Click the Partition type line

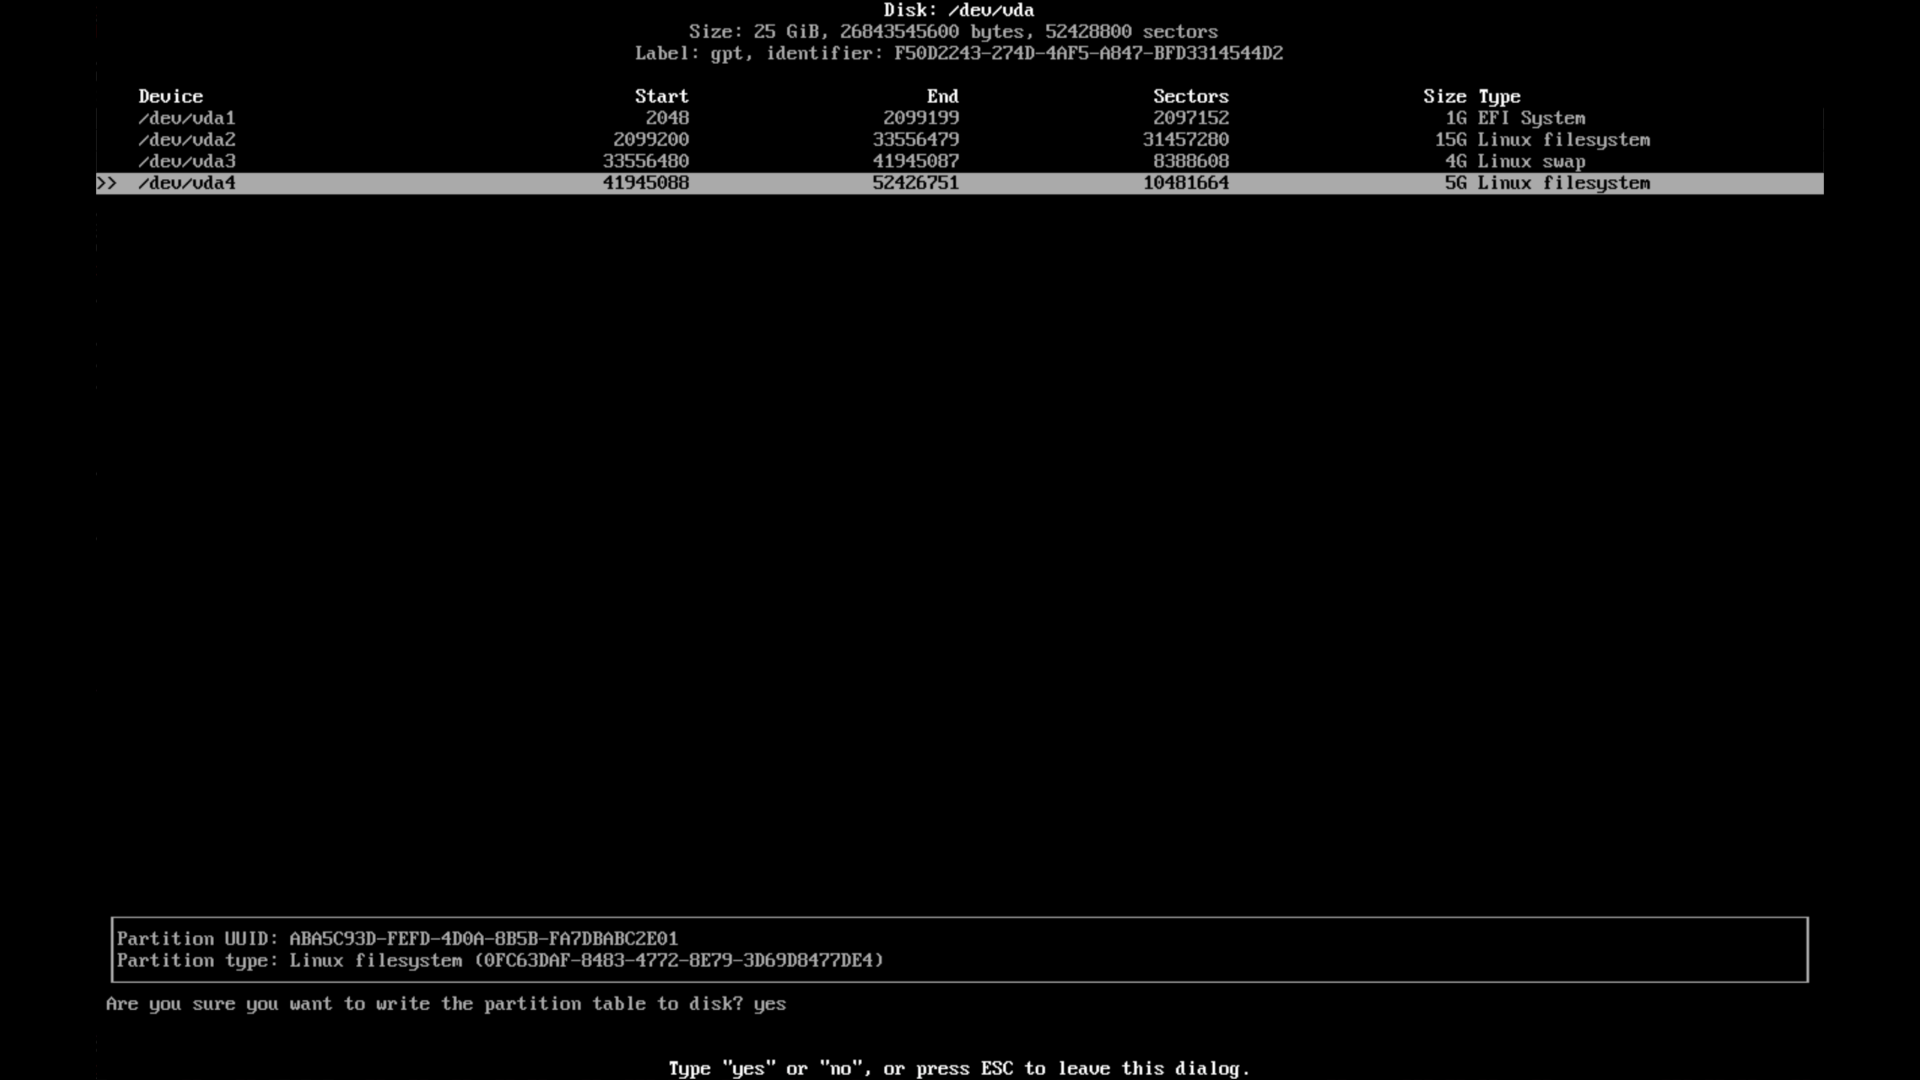501,961
